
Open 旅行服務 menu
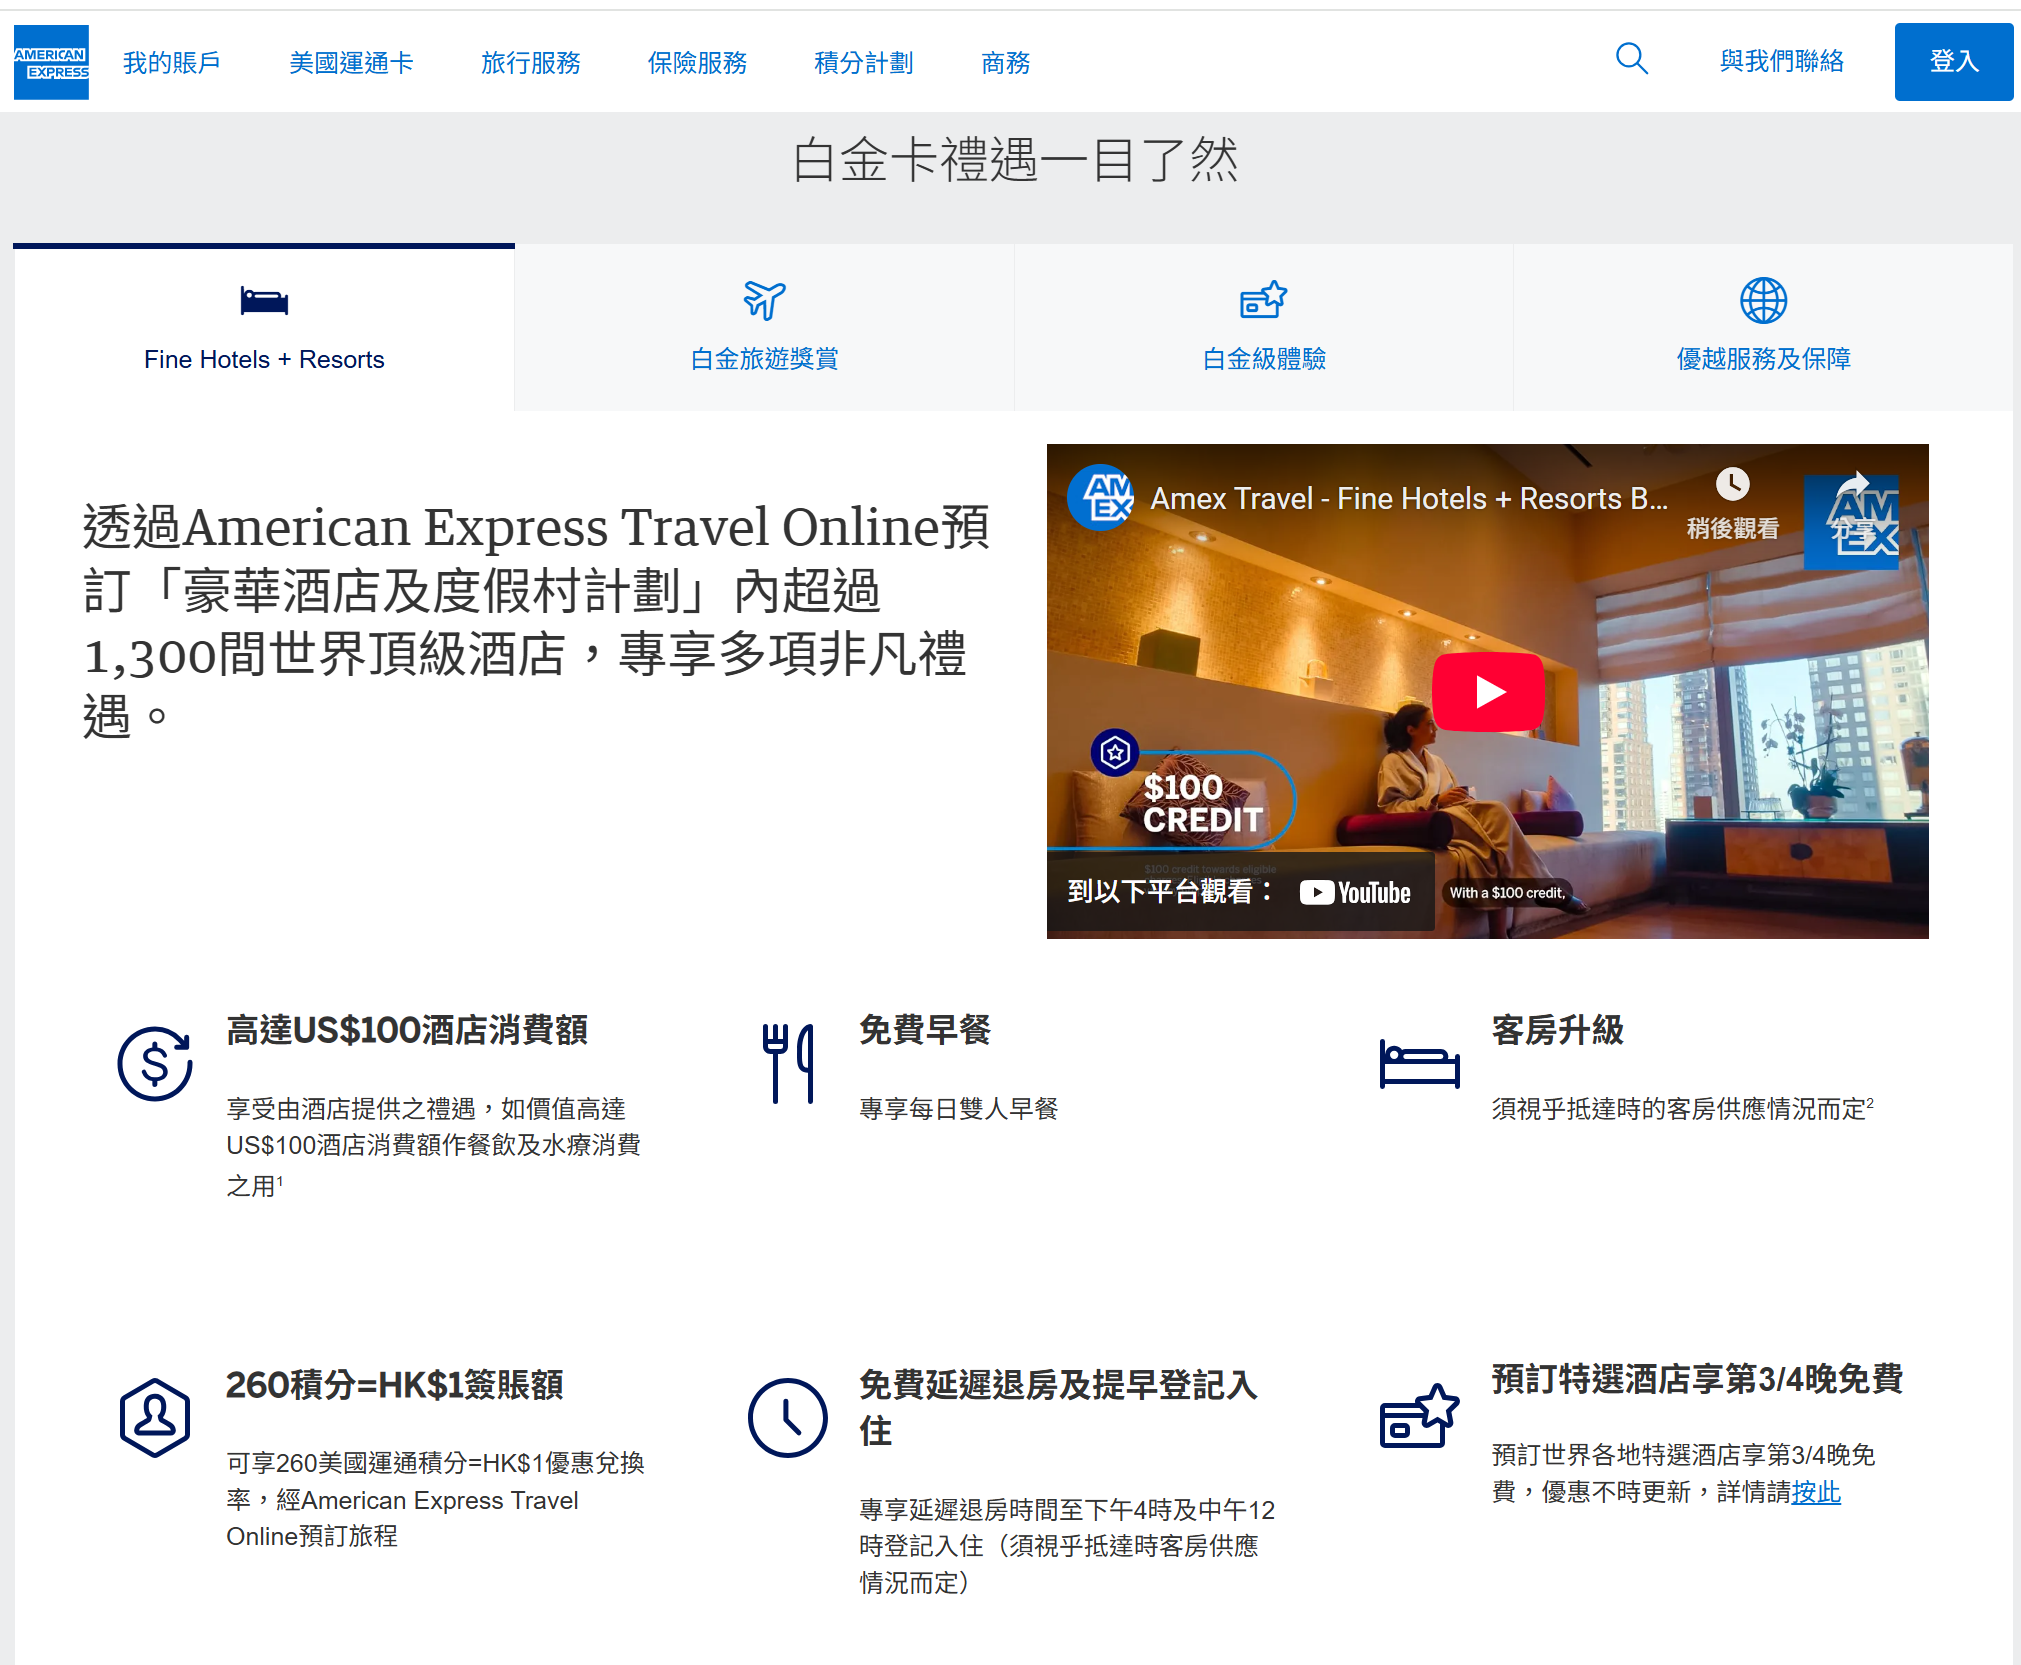coord(531,62)
